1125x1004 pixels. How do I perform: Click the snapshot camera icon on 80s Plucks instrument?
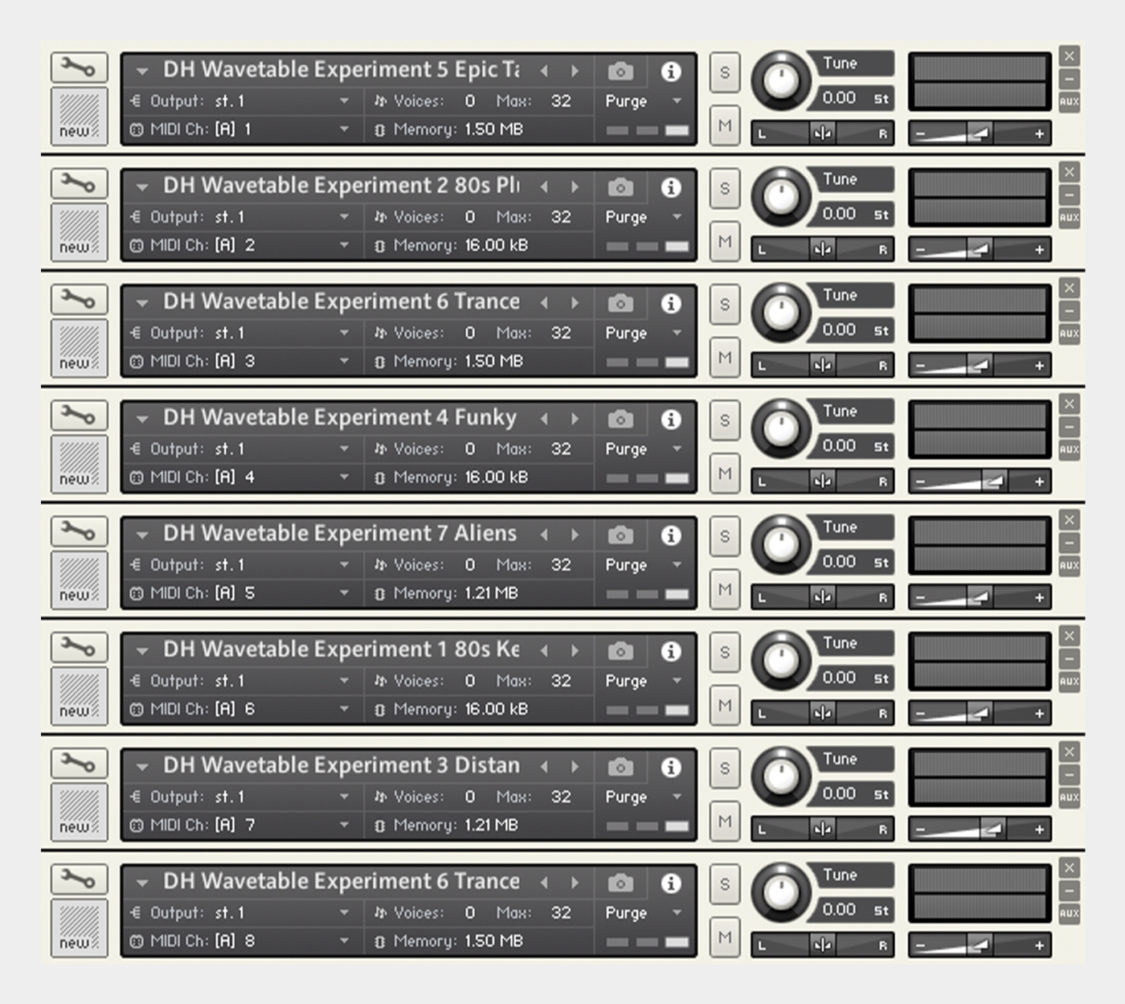[622, 185]
